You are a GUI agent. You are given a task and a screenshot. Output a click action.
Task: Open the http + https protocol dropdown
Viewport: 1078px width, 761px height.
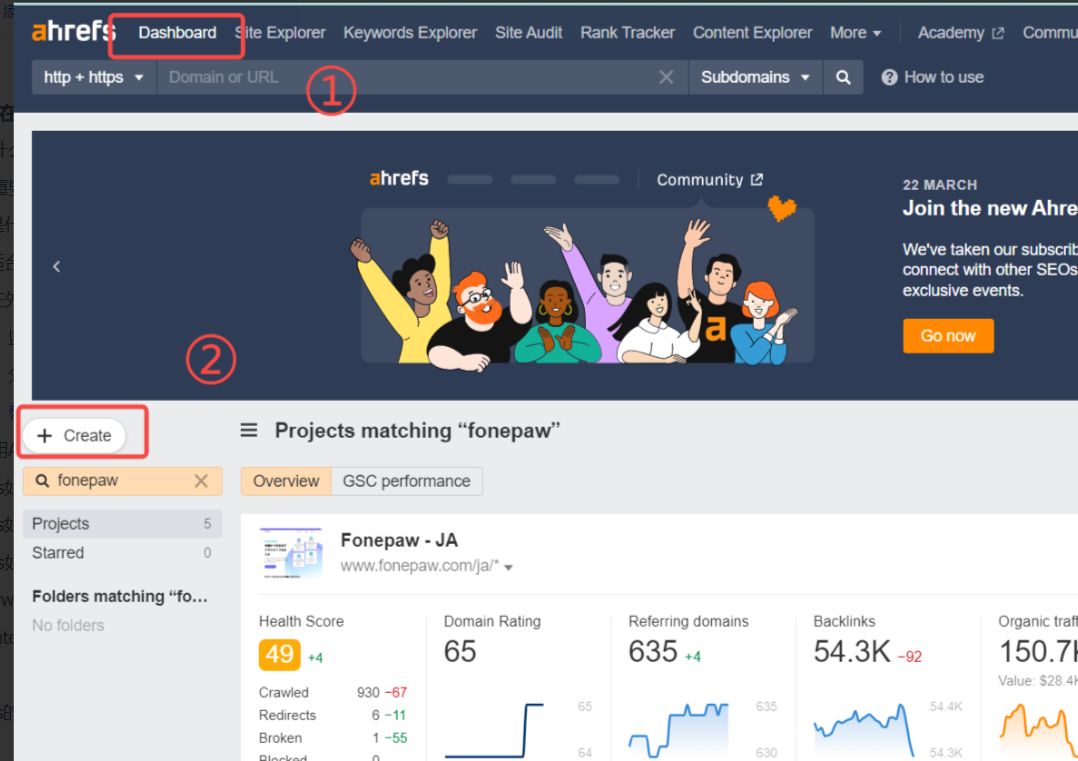(94, 77)
